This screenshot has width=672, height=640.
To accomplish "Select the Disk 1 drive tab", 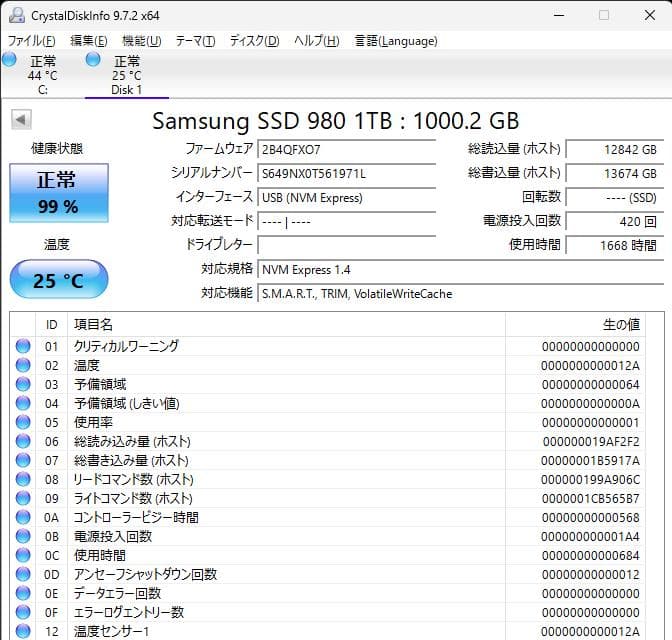I will click(x=127, y=75).
